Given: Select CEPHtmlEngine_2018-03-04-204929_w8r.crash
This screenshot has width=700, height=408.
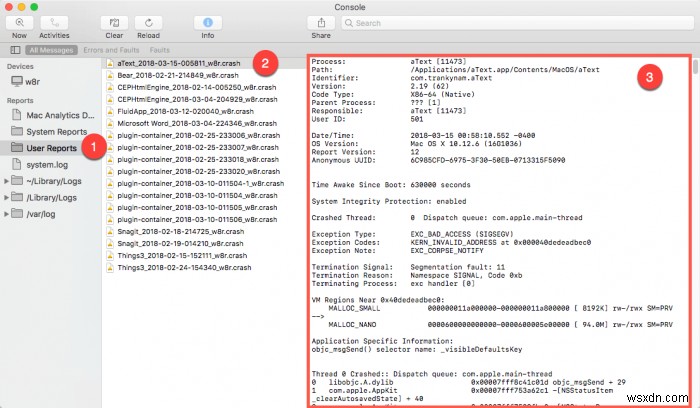Looking at the screenshot, I should [197, 100].
